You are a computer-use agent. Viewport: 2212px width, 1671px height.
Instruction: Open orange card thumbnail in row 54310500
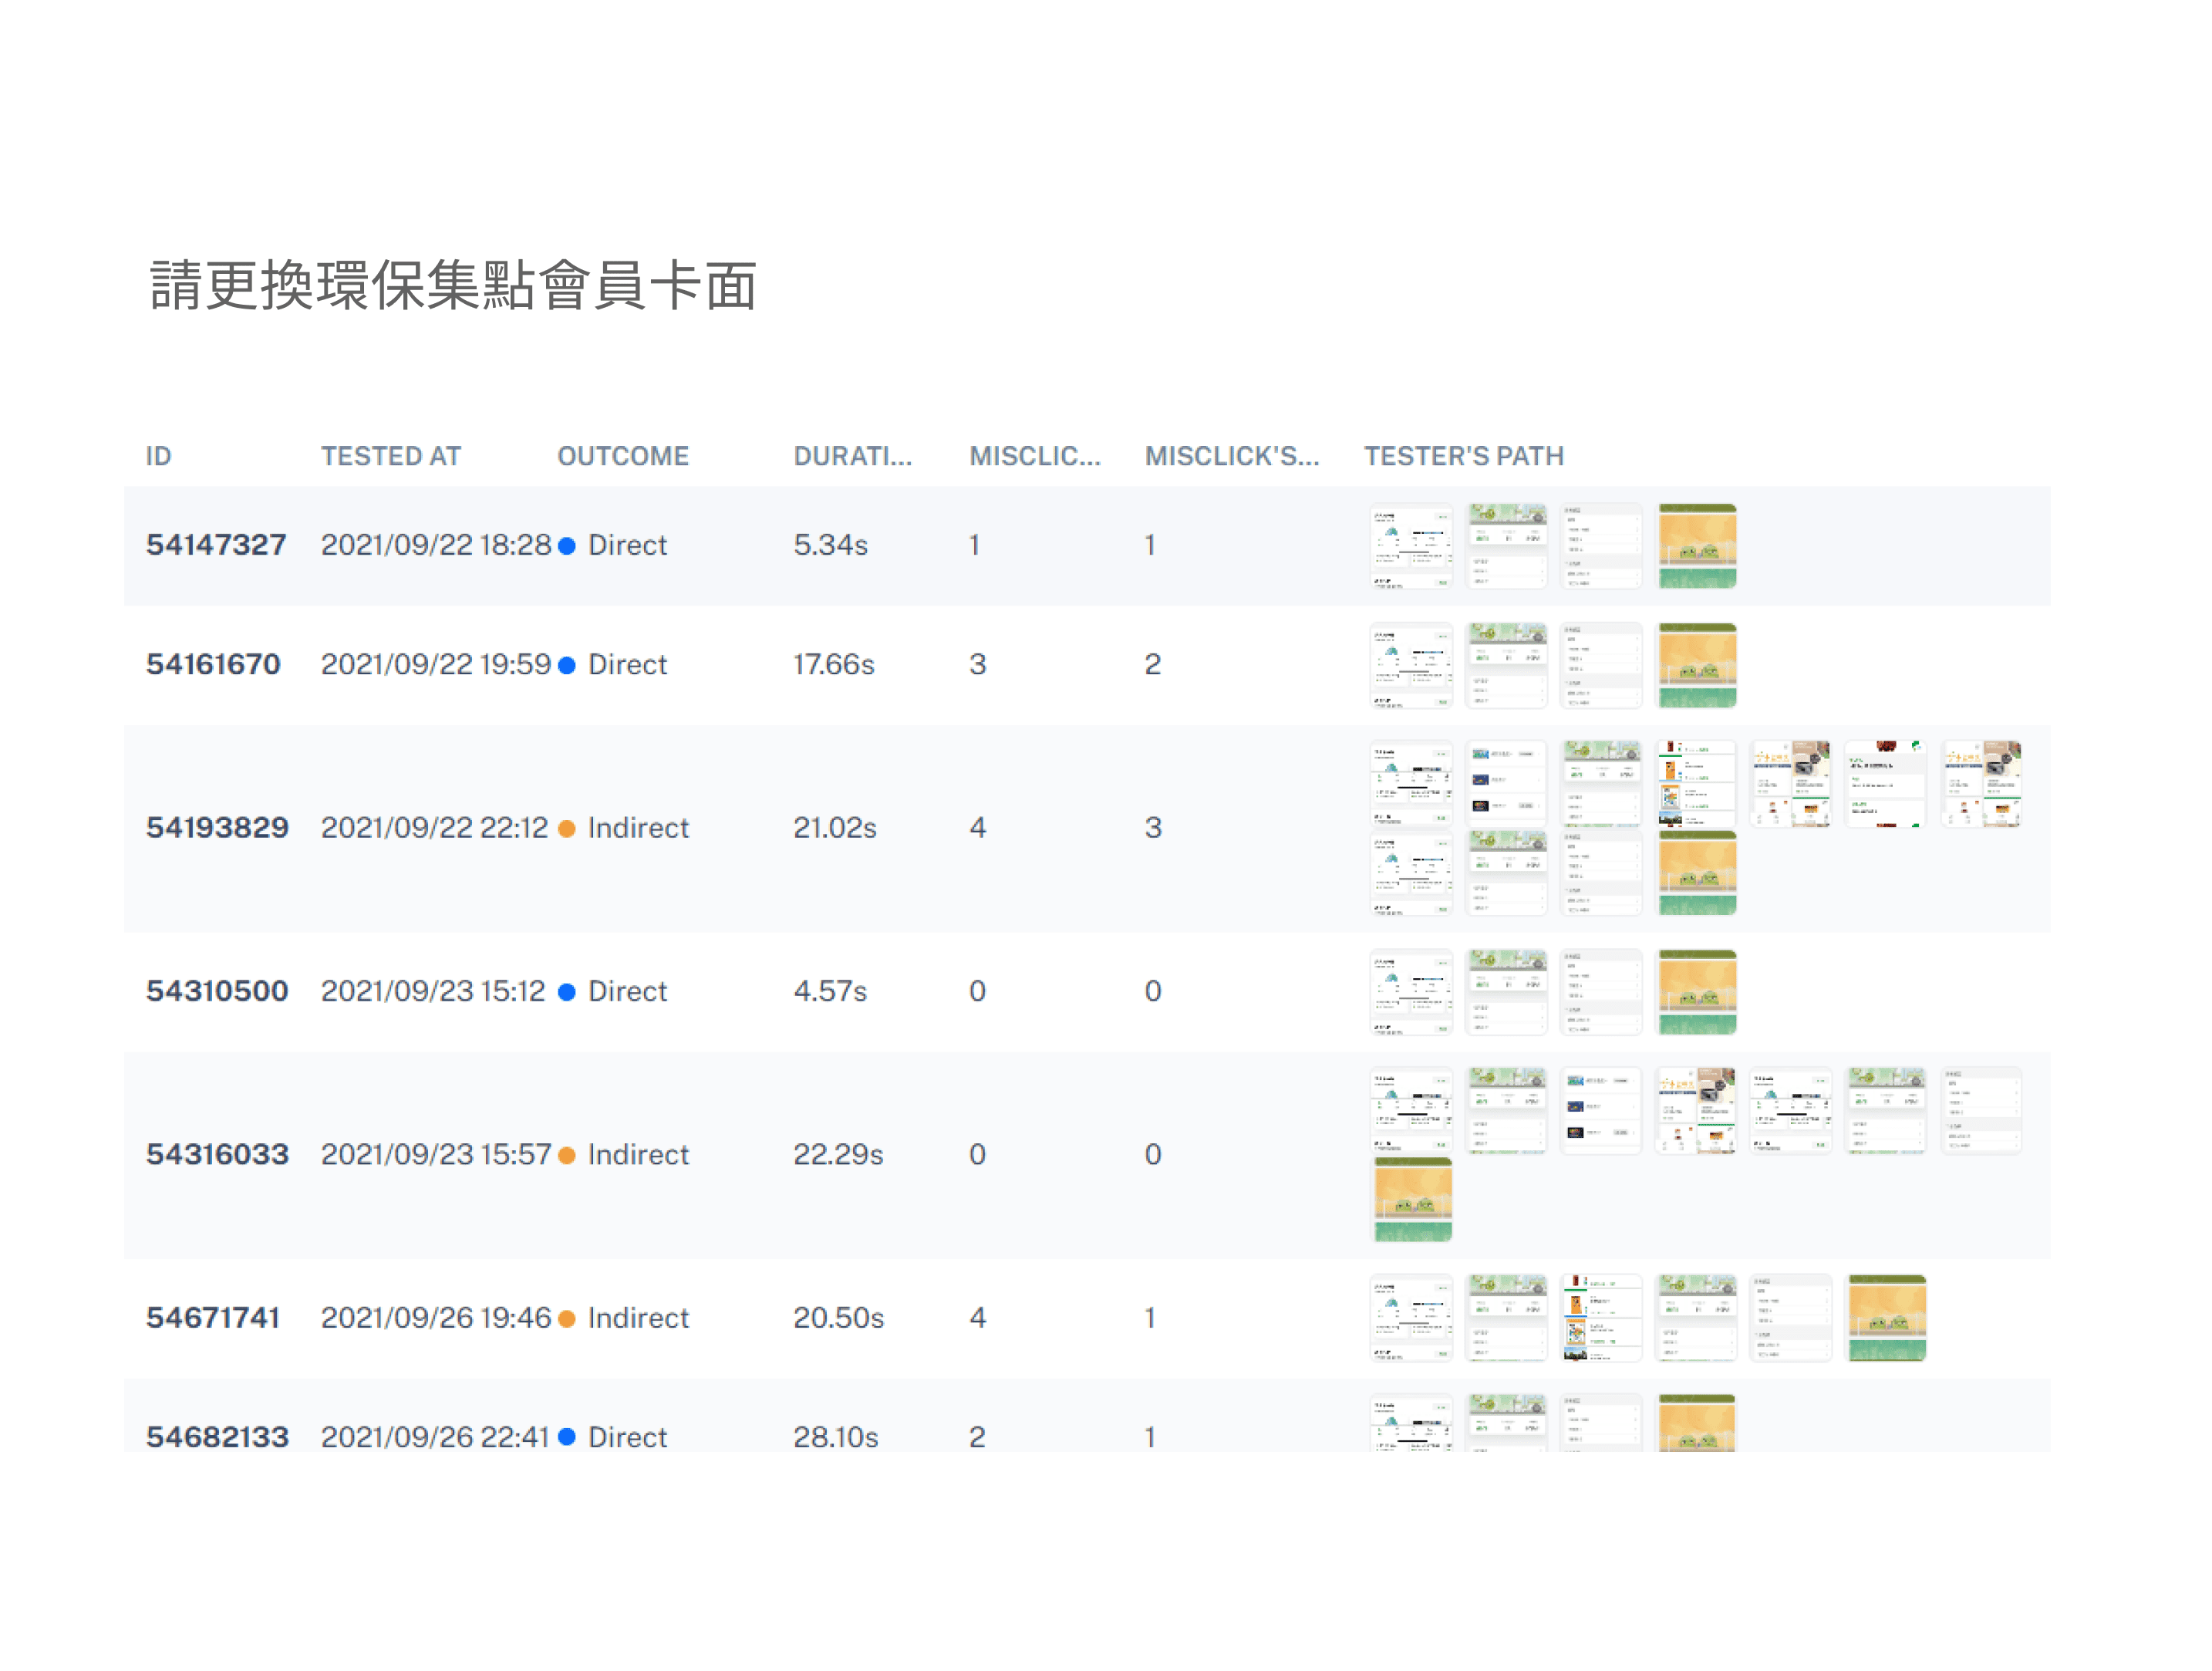1697,992
